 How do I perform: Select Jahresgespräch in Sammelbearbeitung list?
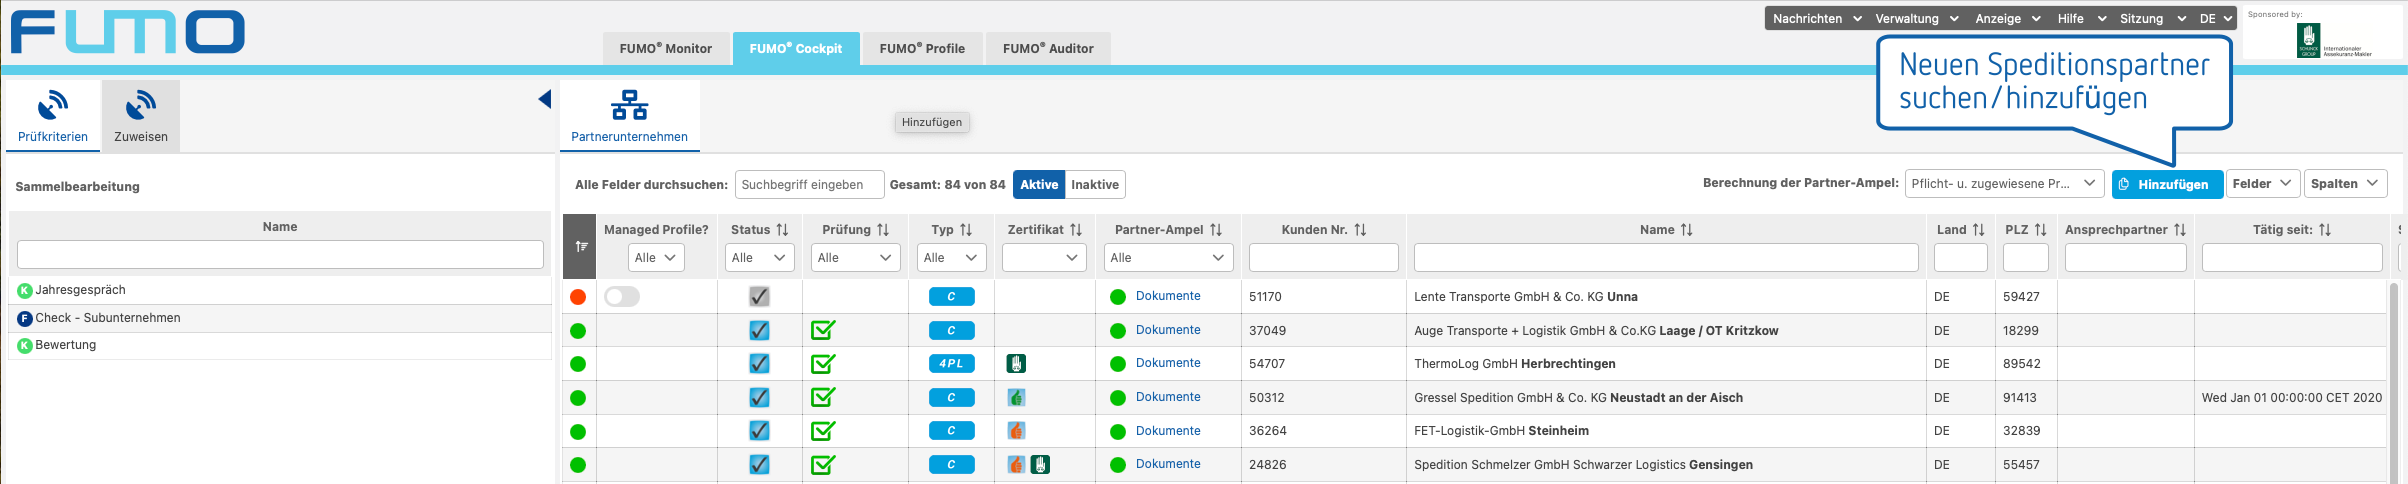click(280, 290)
